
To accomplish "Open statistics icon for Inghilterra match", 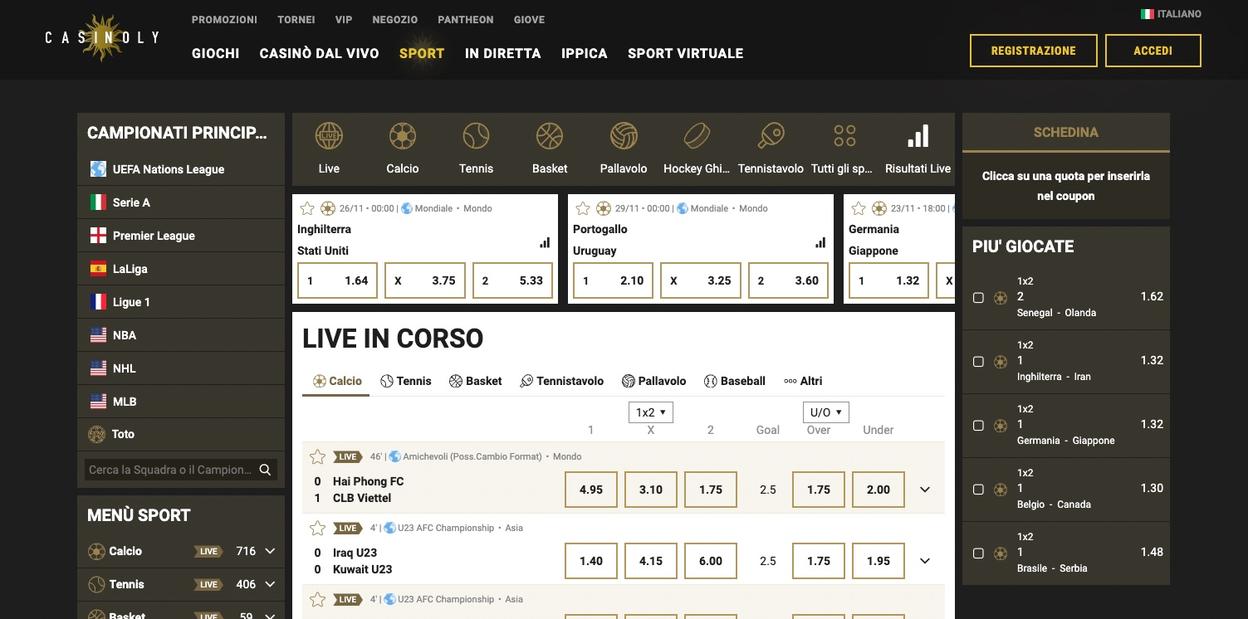I will coord(545,242).
